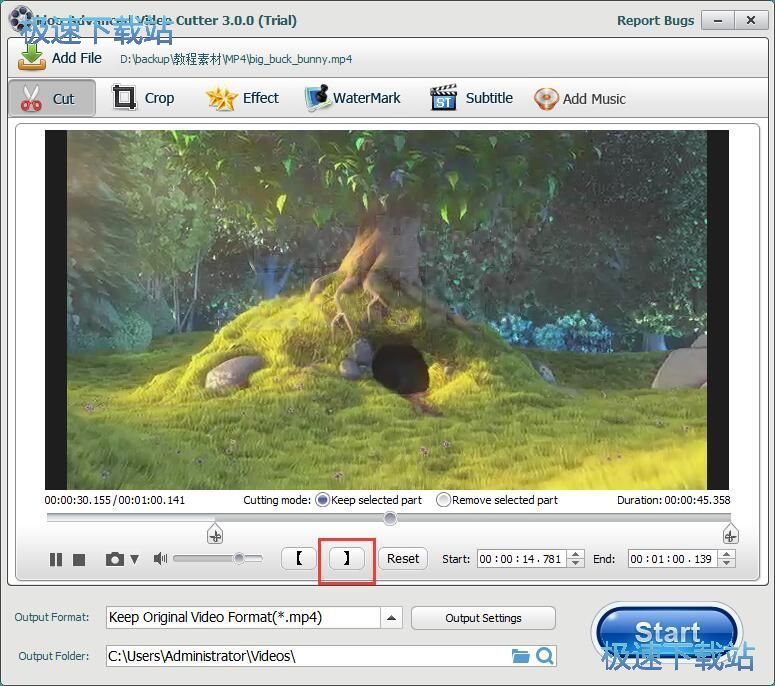Image resolution: width=775 pixels, height=686 pixels.
Task: Increase the End time with the up arrow
Action: [727, 555]
